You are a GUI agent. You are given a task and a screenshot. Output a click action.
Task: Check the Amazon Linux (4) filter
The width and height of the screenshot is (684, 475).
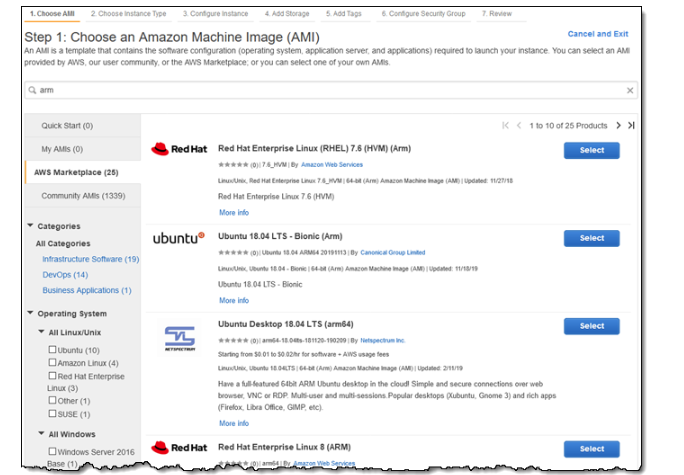tap(52, 362)
